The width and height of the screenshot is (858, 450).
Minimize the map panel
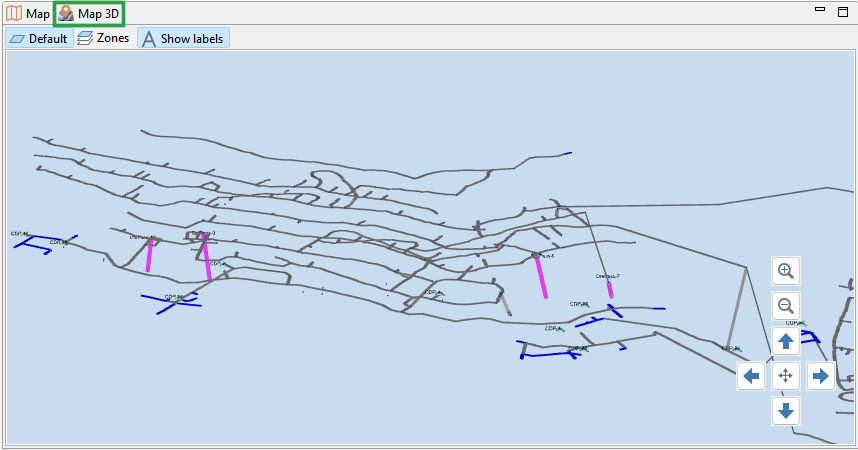pyautogui.click(x=820, y=9)
